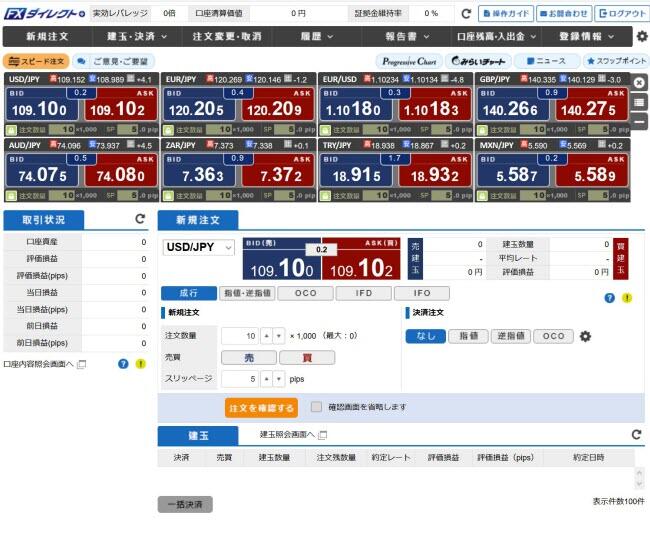Screen dimensions: 650x534
Task: Open 決済注文 settings gear icon
Action: [585, 336]
